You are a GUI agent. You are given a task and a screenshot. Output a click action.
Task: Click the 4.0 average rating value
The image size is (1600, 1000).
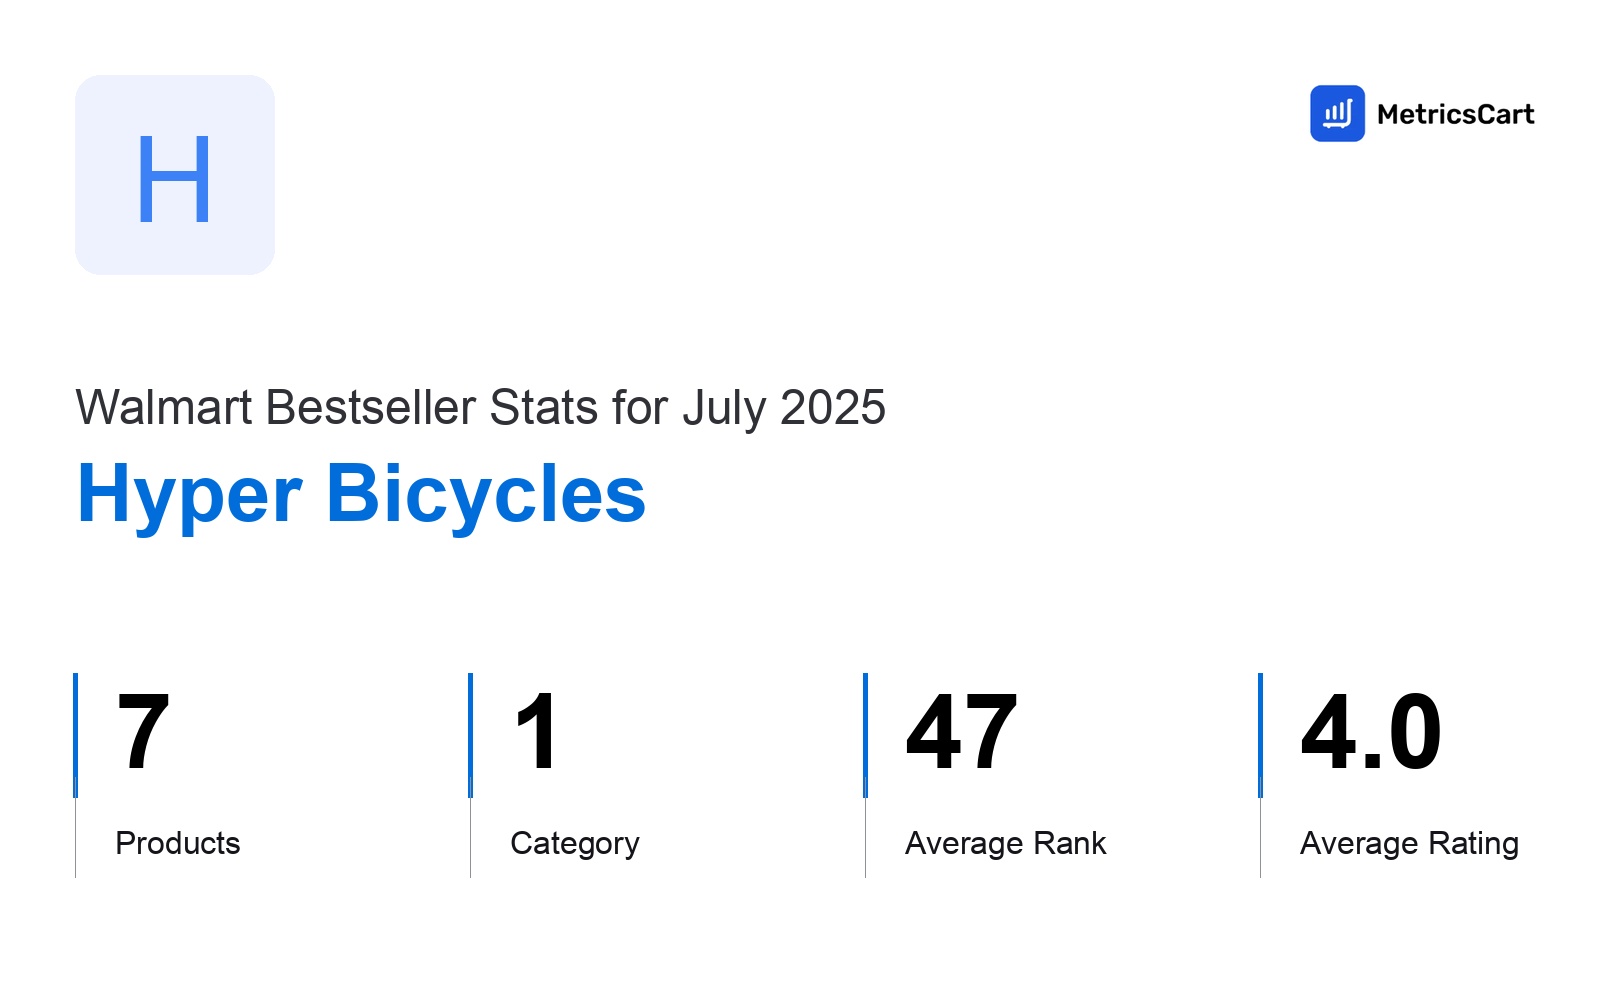coord(1371,733)
